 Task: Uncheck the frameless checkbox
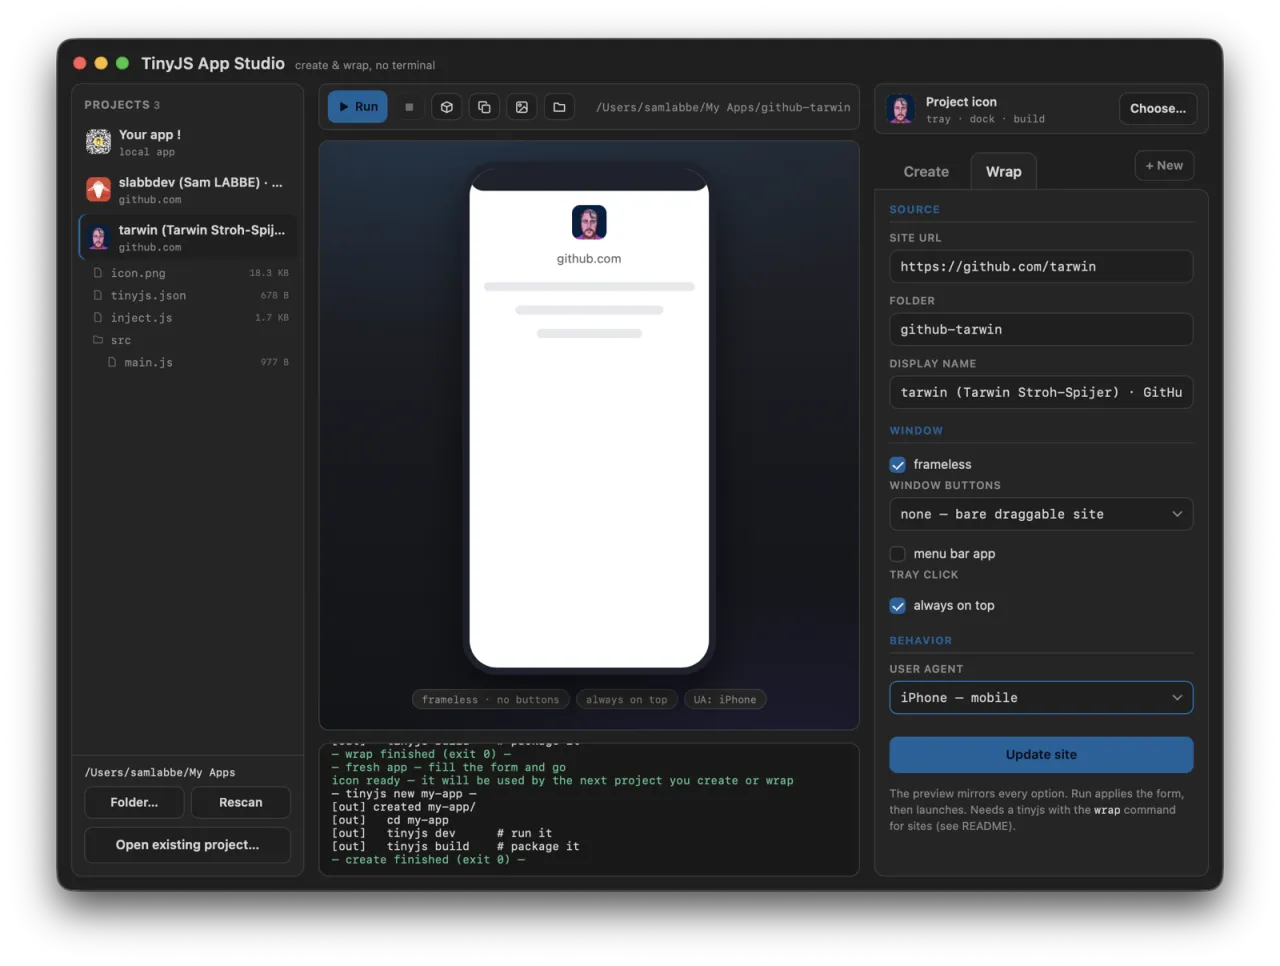point(897,465)
